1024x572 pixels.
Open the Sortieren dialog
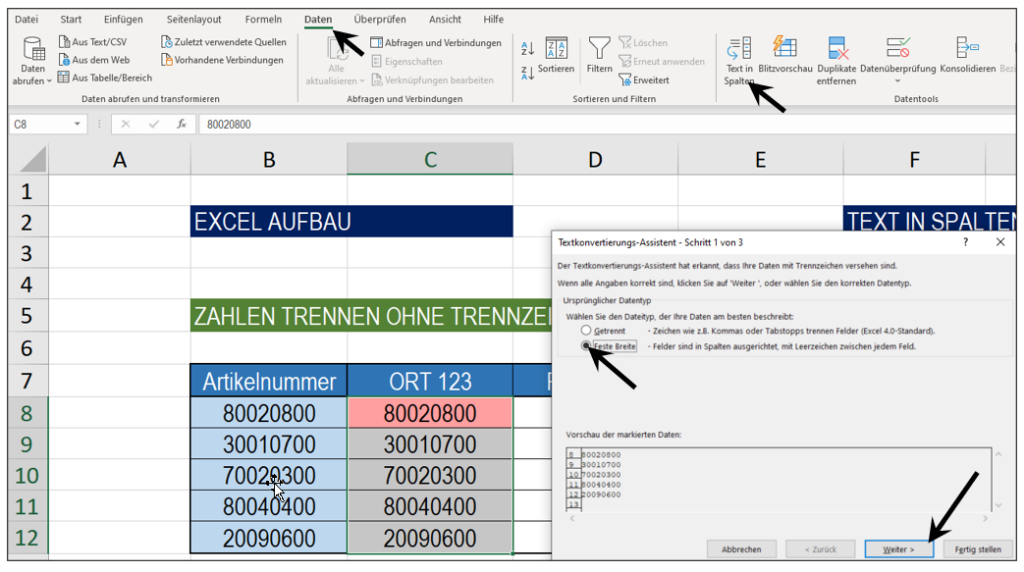pos(556,55)
